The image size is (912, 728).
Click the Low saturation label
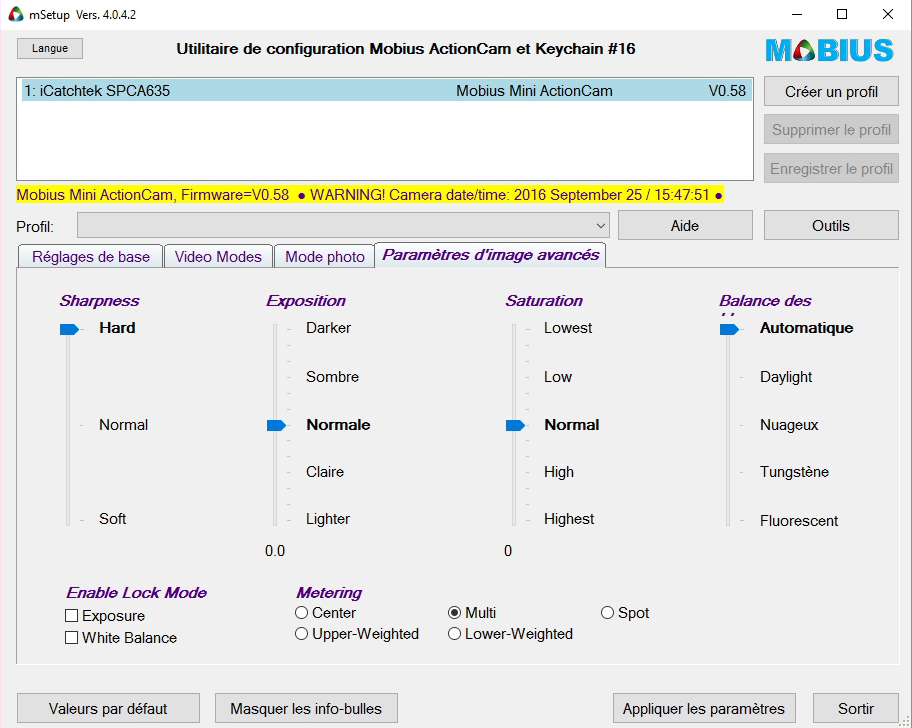click(558, 377)
